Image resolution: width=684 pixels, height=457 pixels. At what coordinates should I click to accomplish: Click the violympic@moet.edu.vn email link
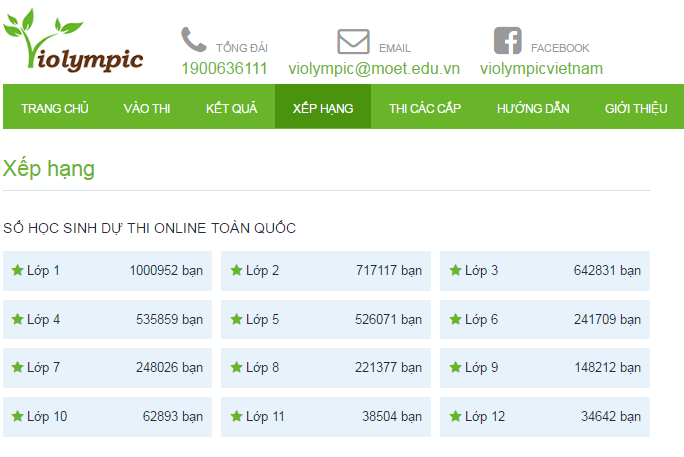[x=374, y=69]
